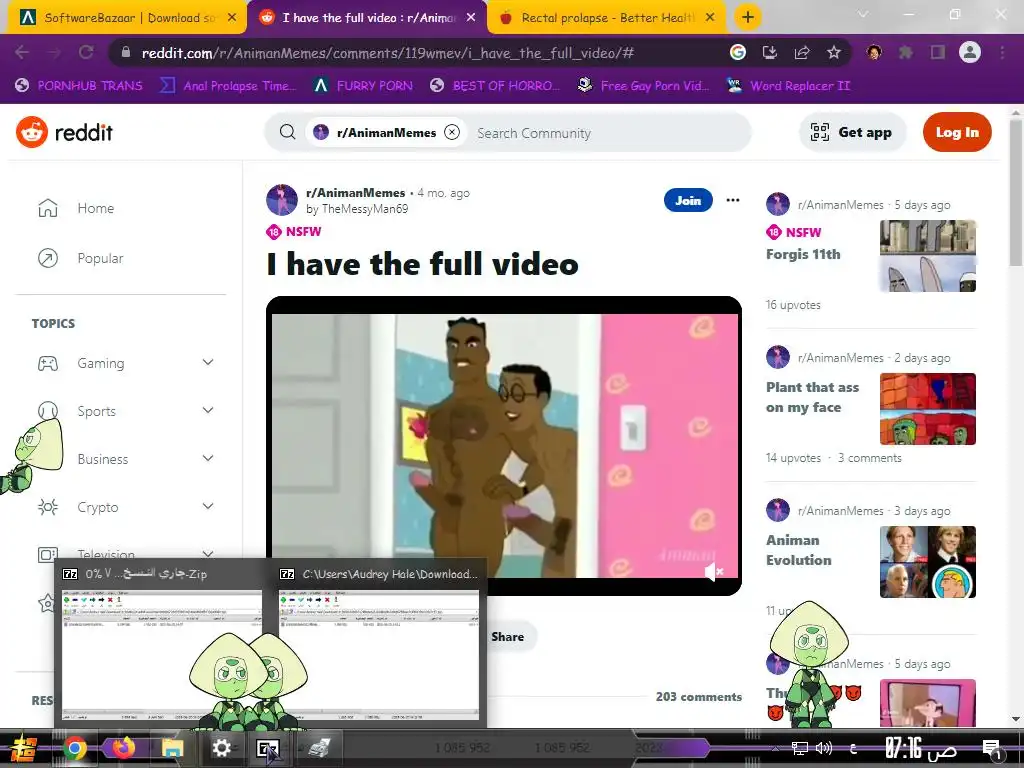The width and height of the screenshot is (1024, 768).
Task: Reload the current page
Action: 86,52
